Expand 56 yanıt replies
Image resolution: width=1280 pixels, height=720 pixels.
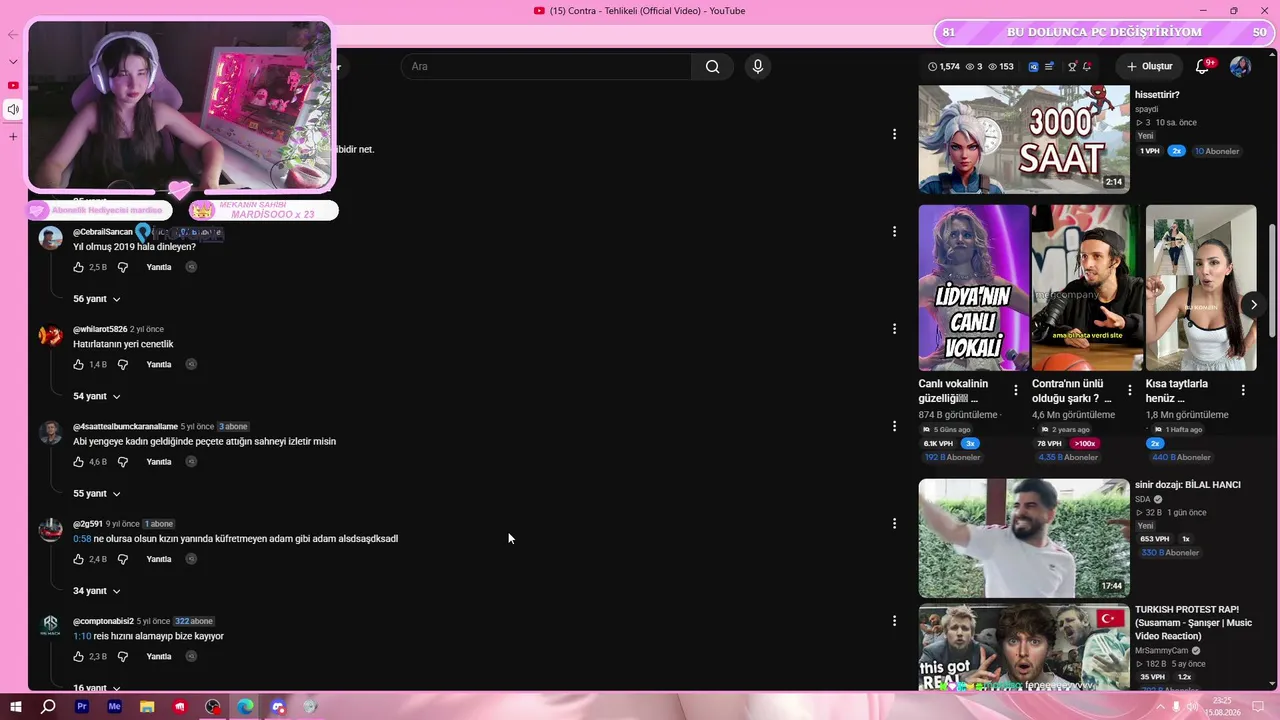[97, 299]
